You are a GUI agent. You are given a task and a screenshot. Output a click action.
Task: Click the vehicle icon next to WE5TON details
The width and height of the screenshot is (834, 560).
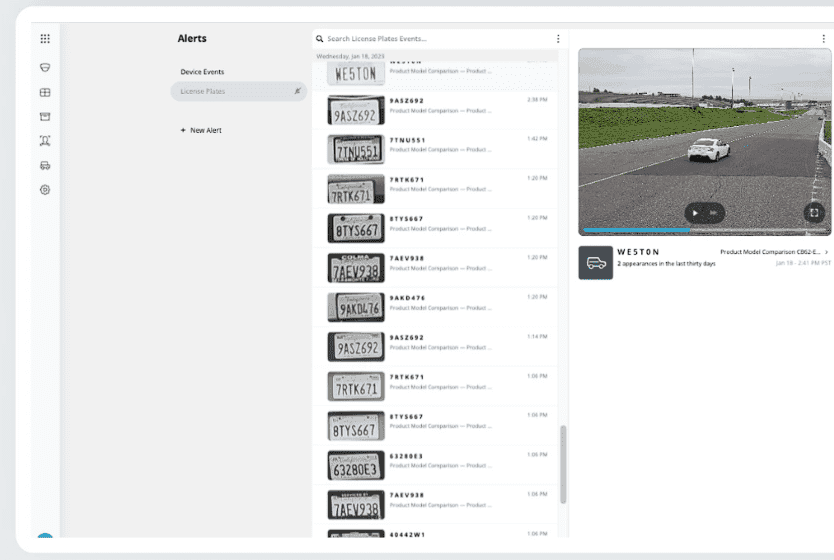click(596, 263)
